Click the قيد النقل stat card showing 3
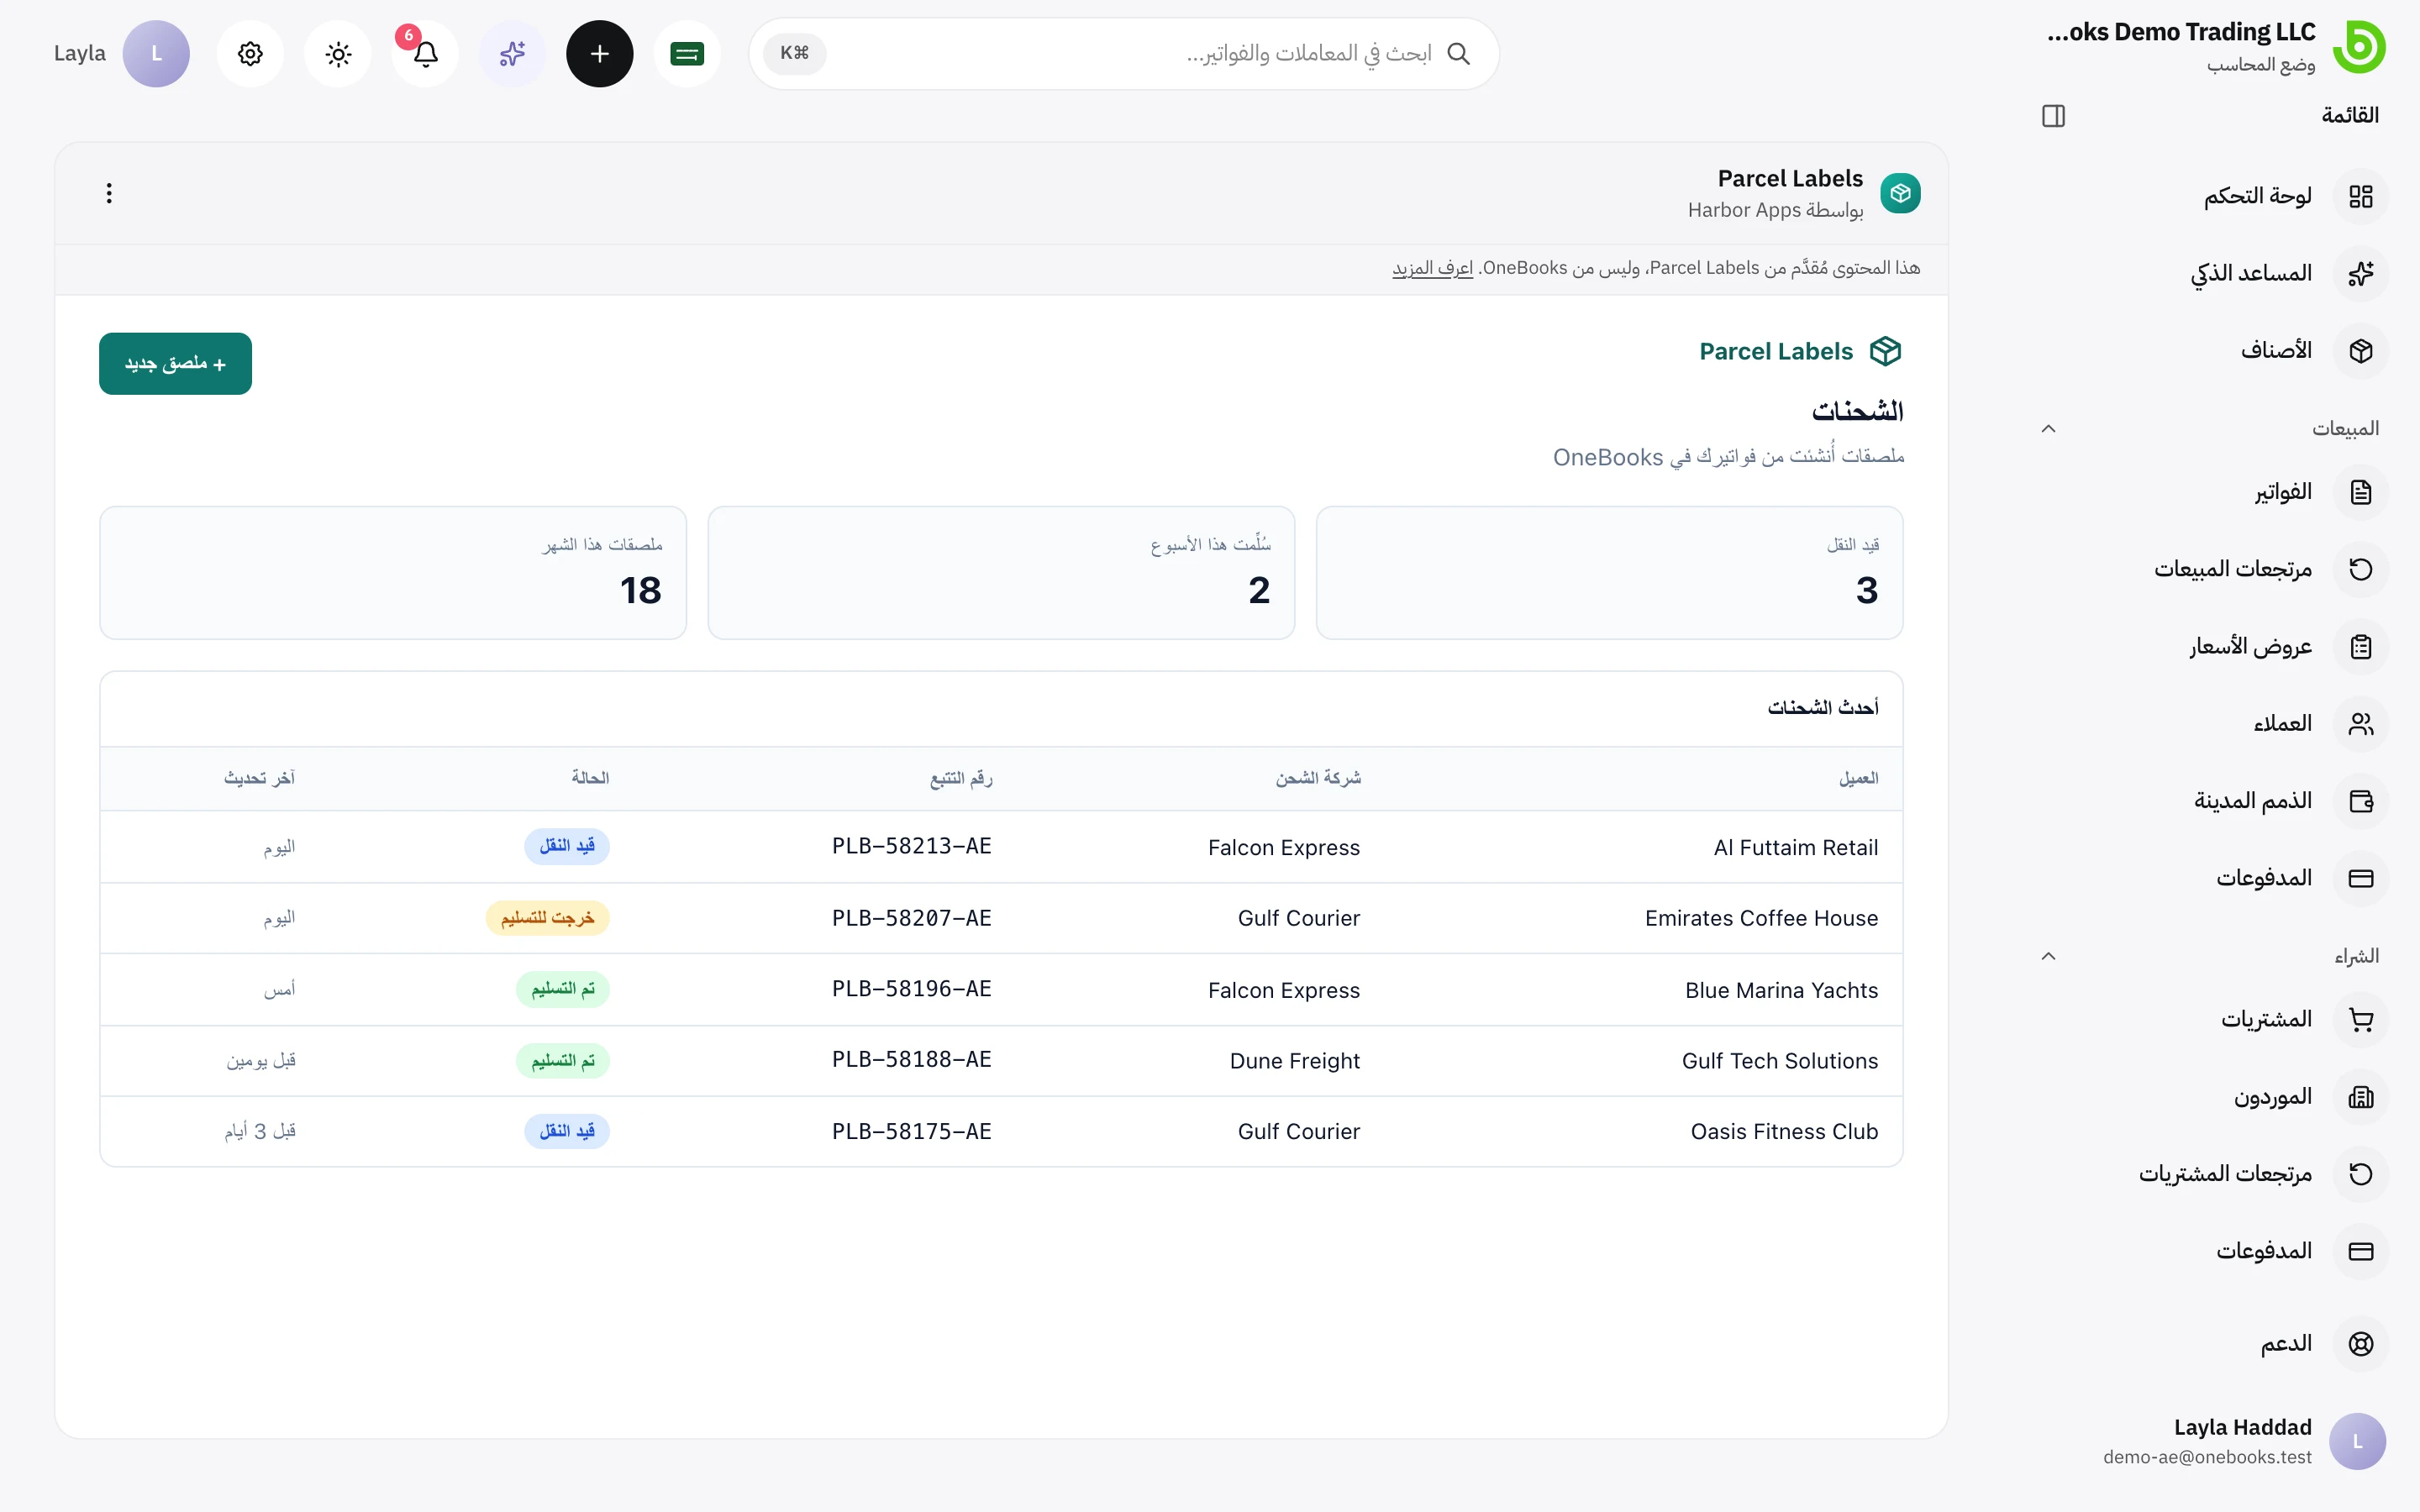 tap(1609, 573)
